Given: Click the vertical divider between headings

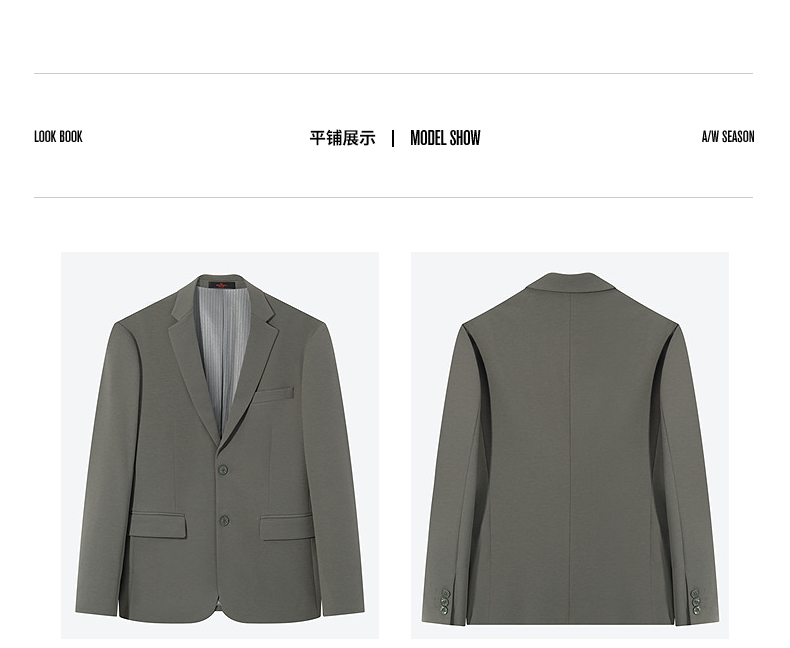Looking at the screenshot, I should pos(393,138).
